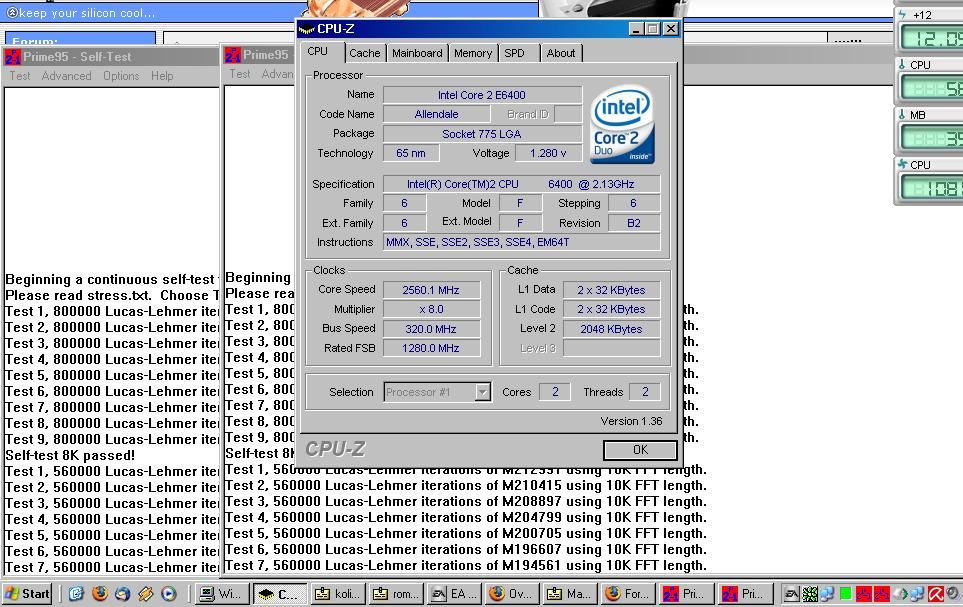Switch to For... Firefox taskbar window
Screen dimensions: 963x607
point(627,593)
